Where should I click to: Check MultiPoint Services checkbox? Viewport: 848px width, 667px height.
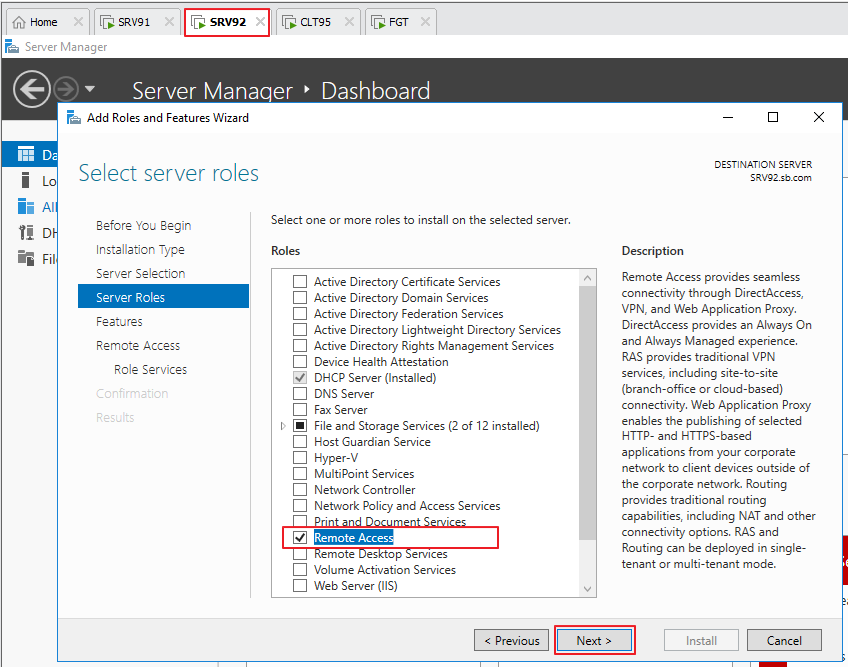click(x=300, y=473)
